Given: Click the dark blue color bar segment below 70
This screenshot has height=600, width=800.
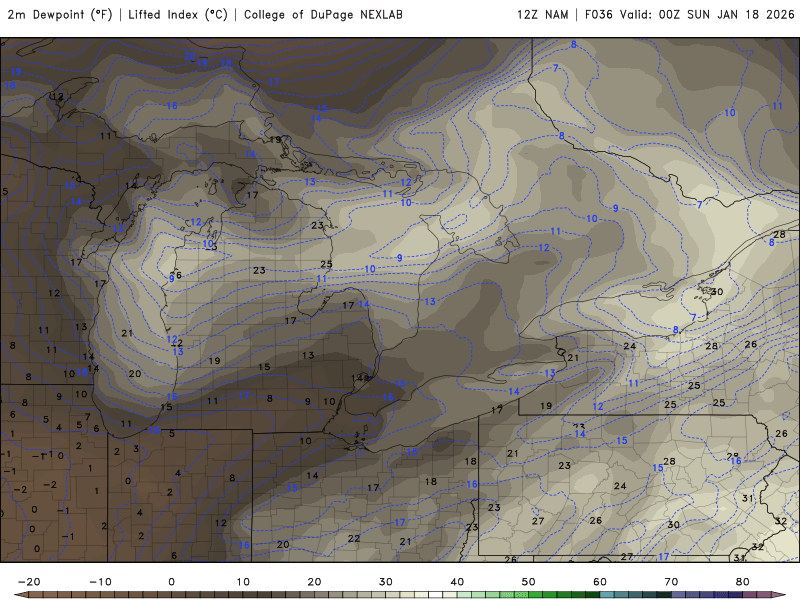Looking at the screenshot, I should pos(679,595).
